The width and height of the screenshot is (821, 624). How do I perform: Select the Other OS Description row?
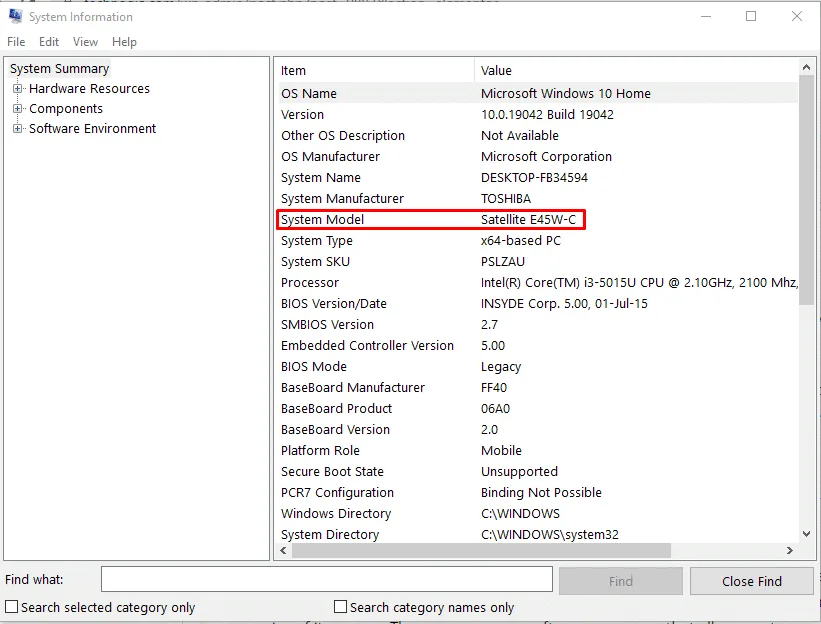click(538, 136)
